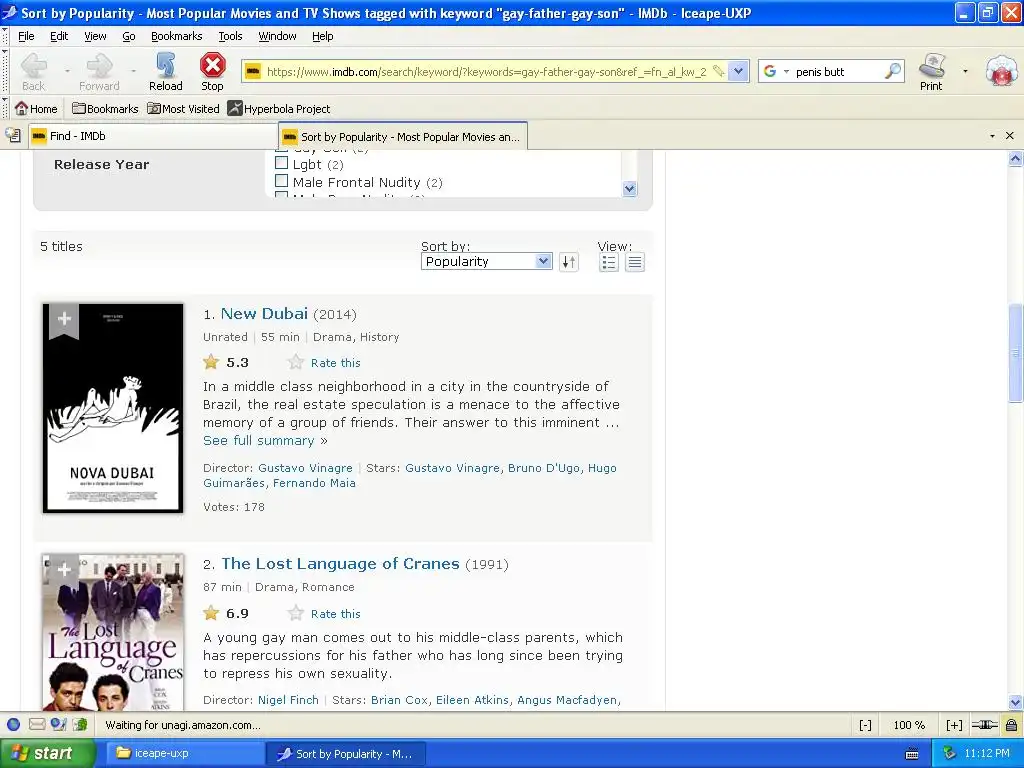Image resolution: width=1024 pixels, height=768 pixels.
Task: Click the Iceape throbber logo icon
Action: tap(1002, 71)
